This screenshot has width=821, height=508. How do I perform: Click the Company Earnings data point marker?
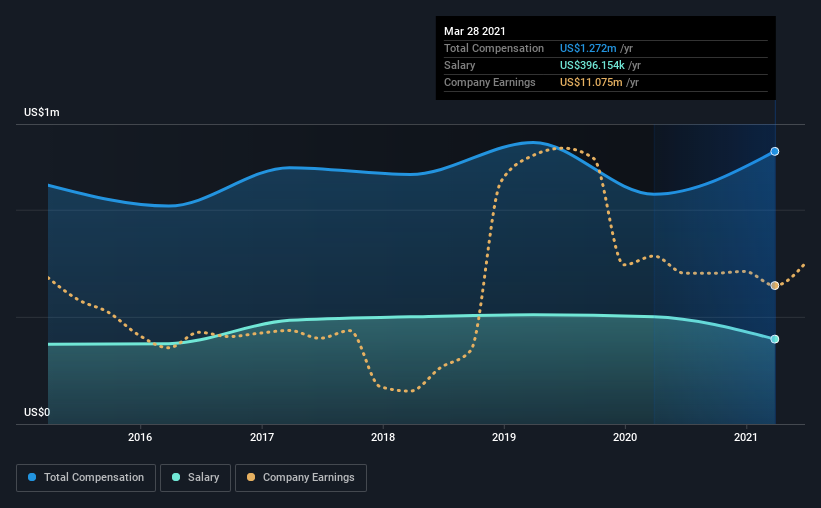point(774,285)
